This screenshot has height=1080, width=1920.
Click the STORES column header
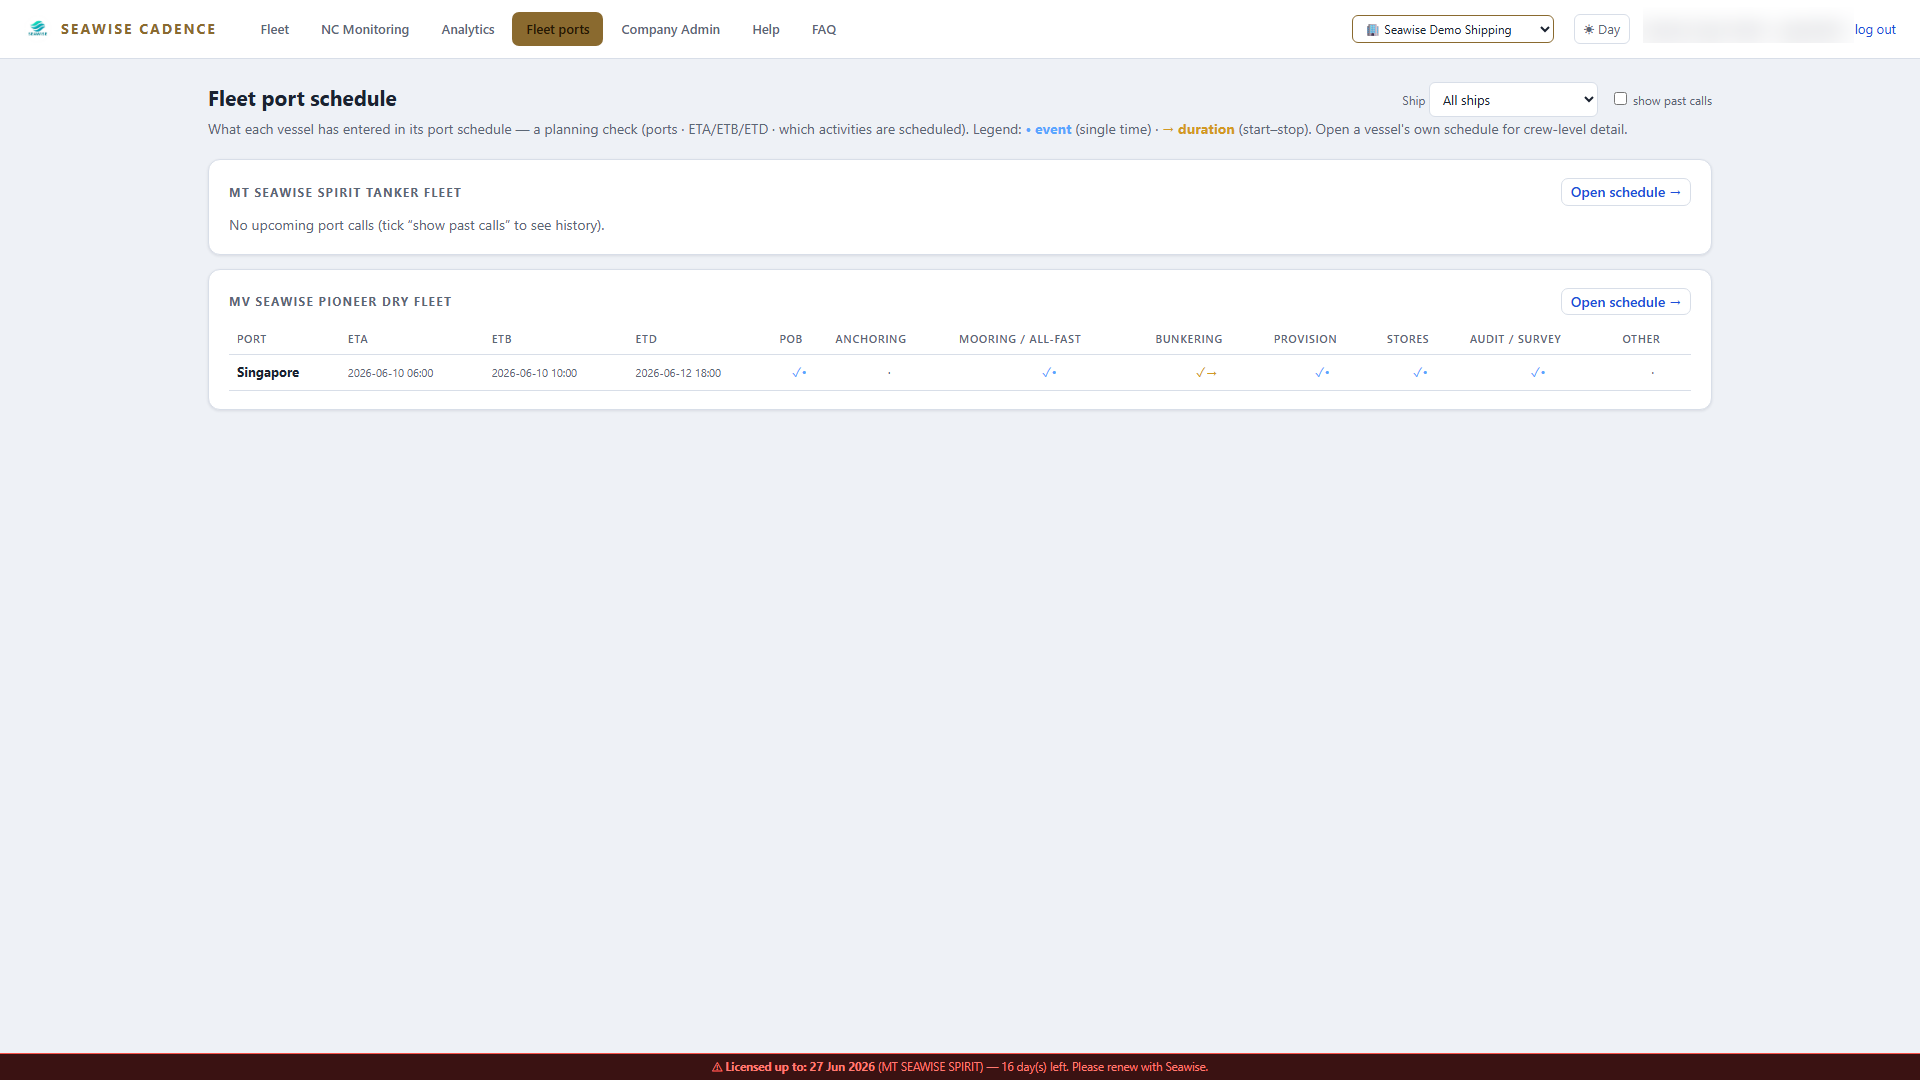pos(1407,339)
